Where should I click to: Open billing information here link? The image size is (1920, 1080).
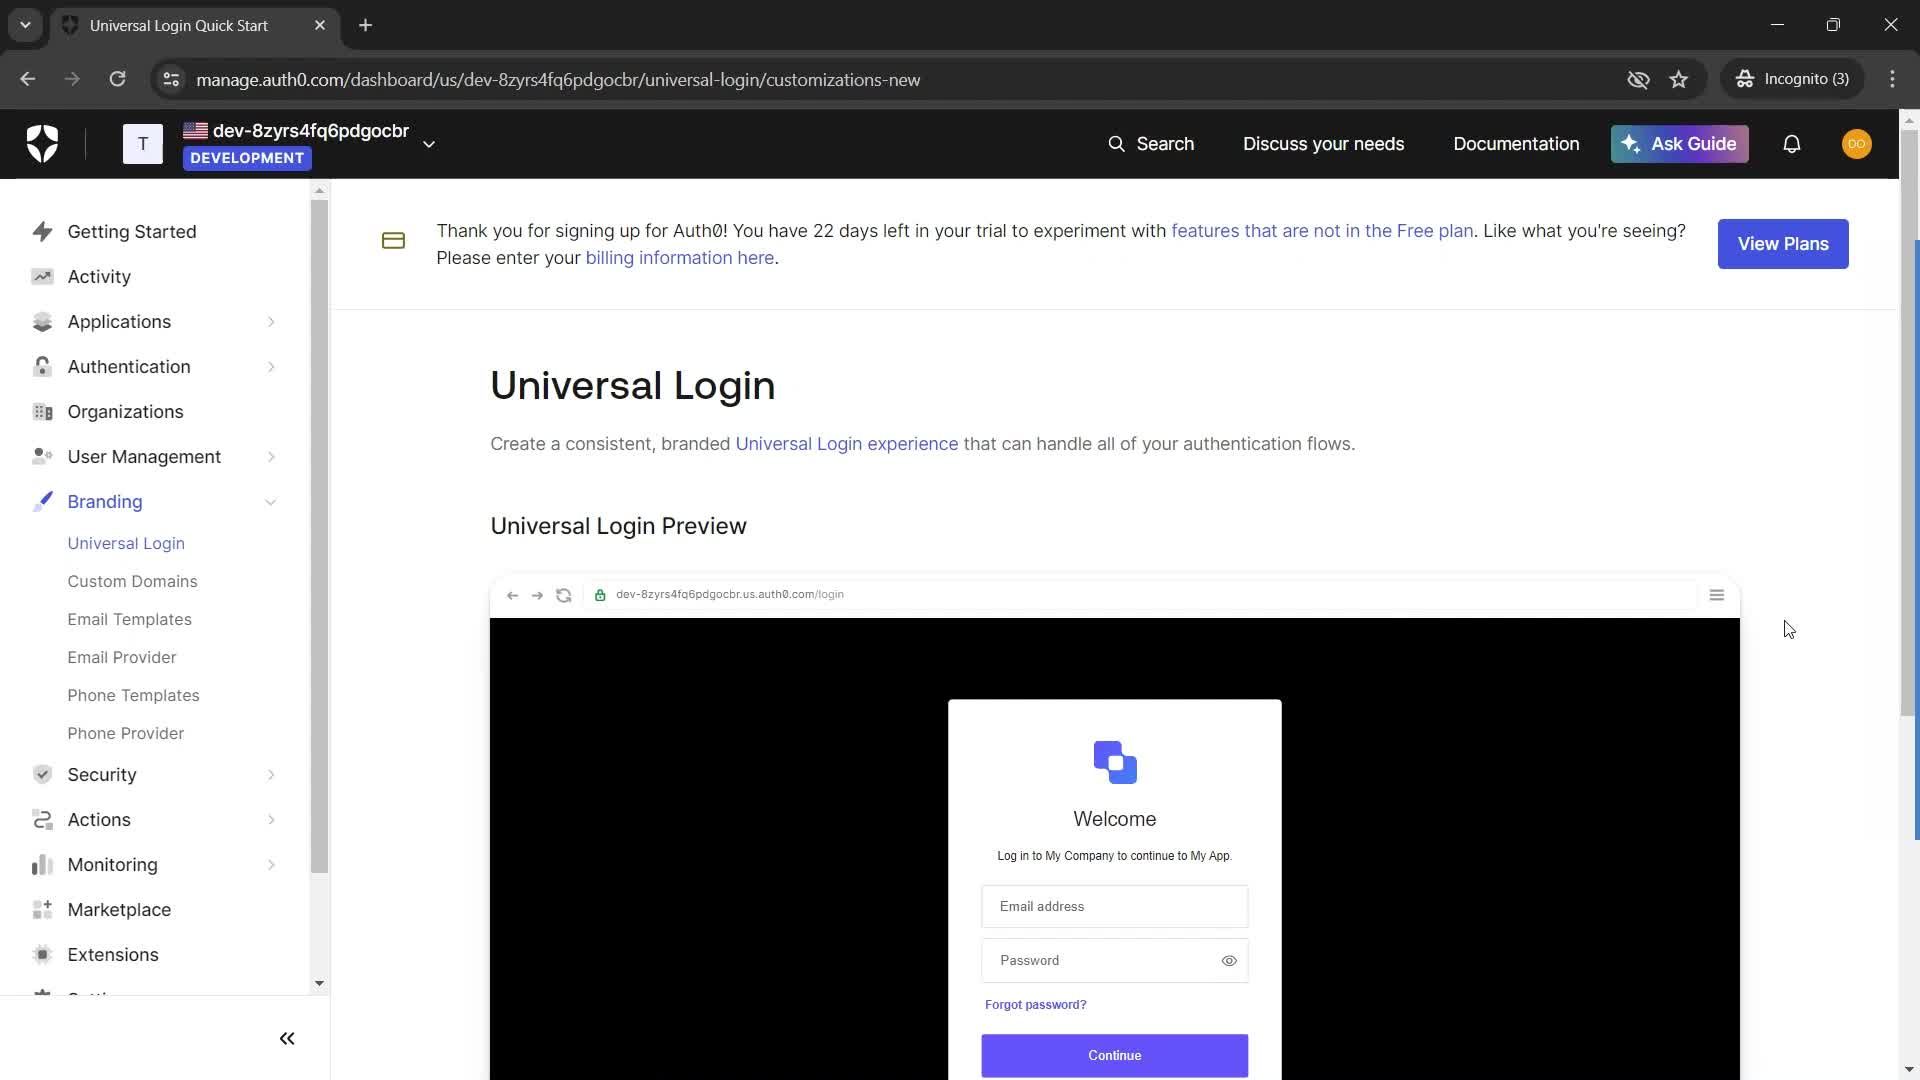click(x=680, y=258)
